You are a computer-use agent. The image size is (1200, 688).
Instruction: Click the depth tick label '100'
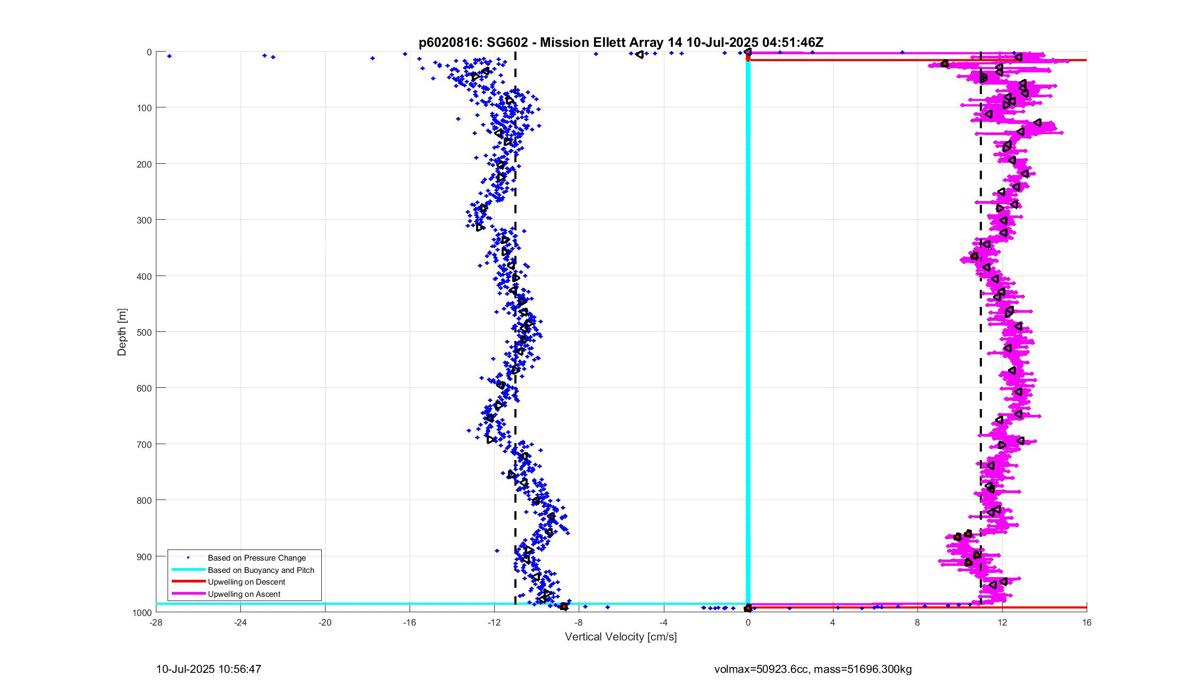point(143,108)
